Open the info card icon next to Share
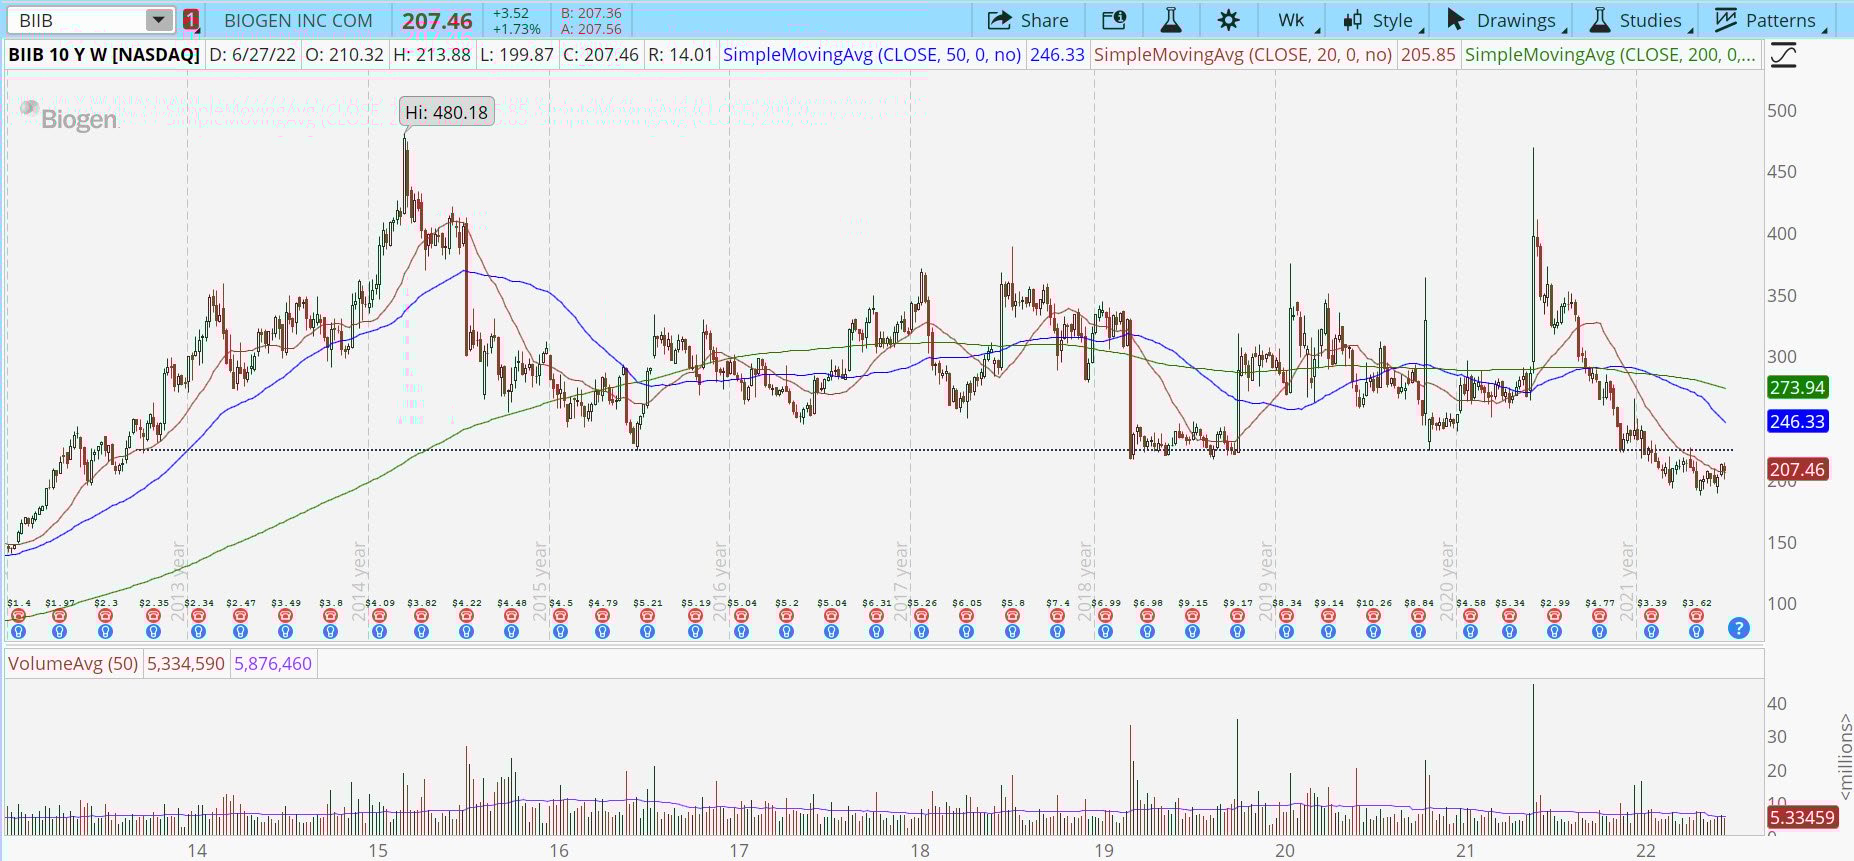The image size is (1854, 861). click(x=1114, y=20)
